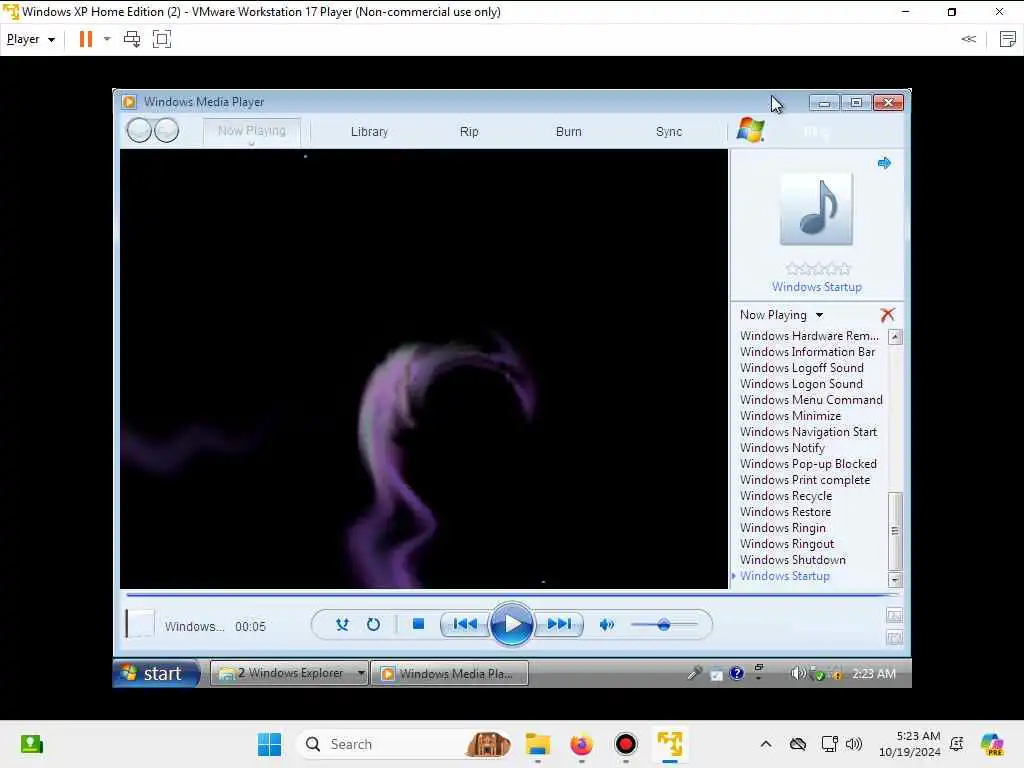This screenshot has height=768, width=1024.
Task: Select Windows Startup in playlist
Action: (785, 576)
